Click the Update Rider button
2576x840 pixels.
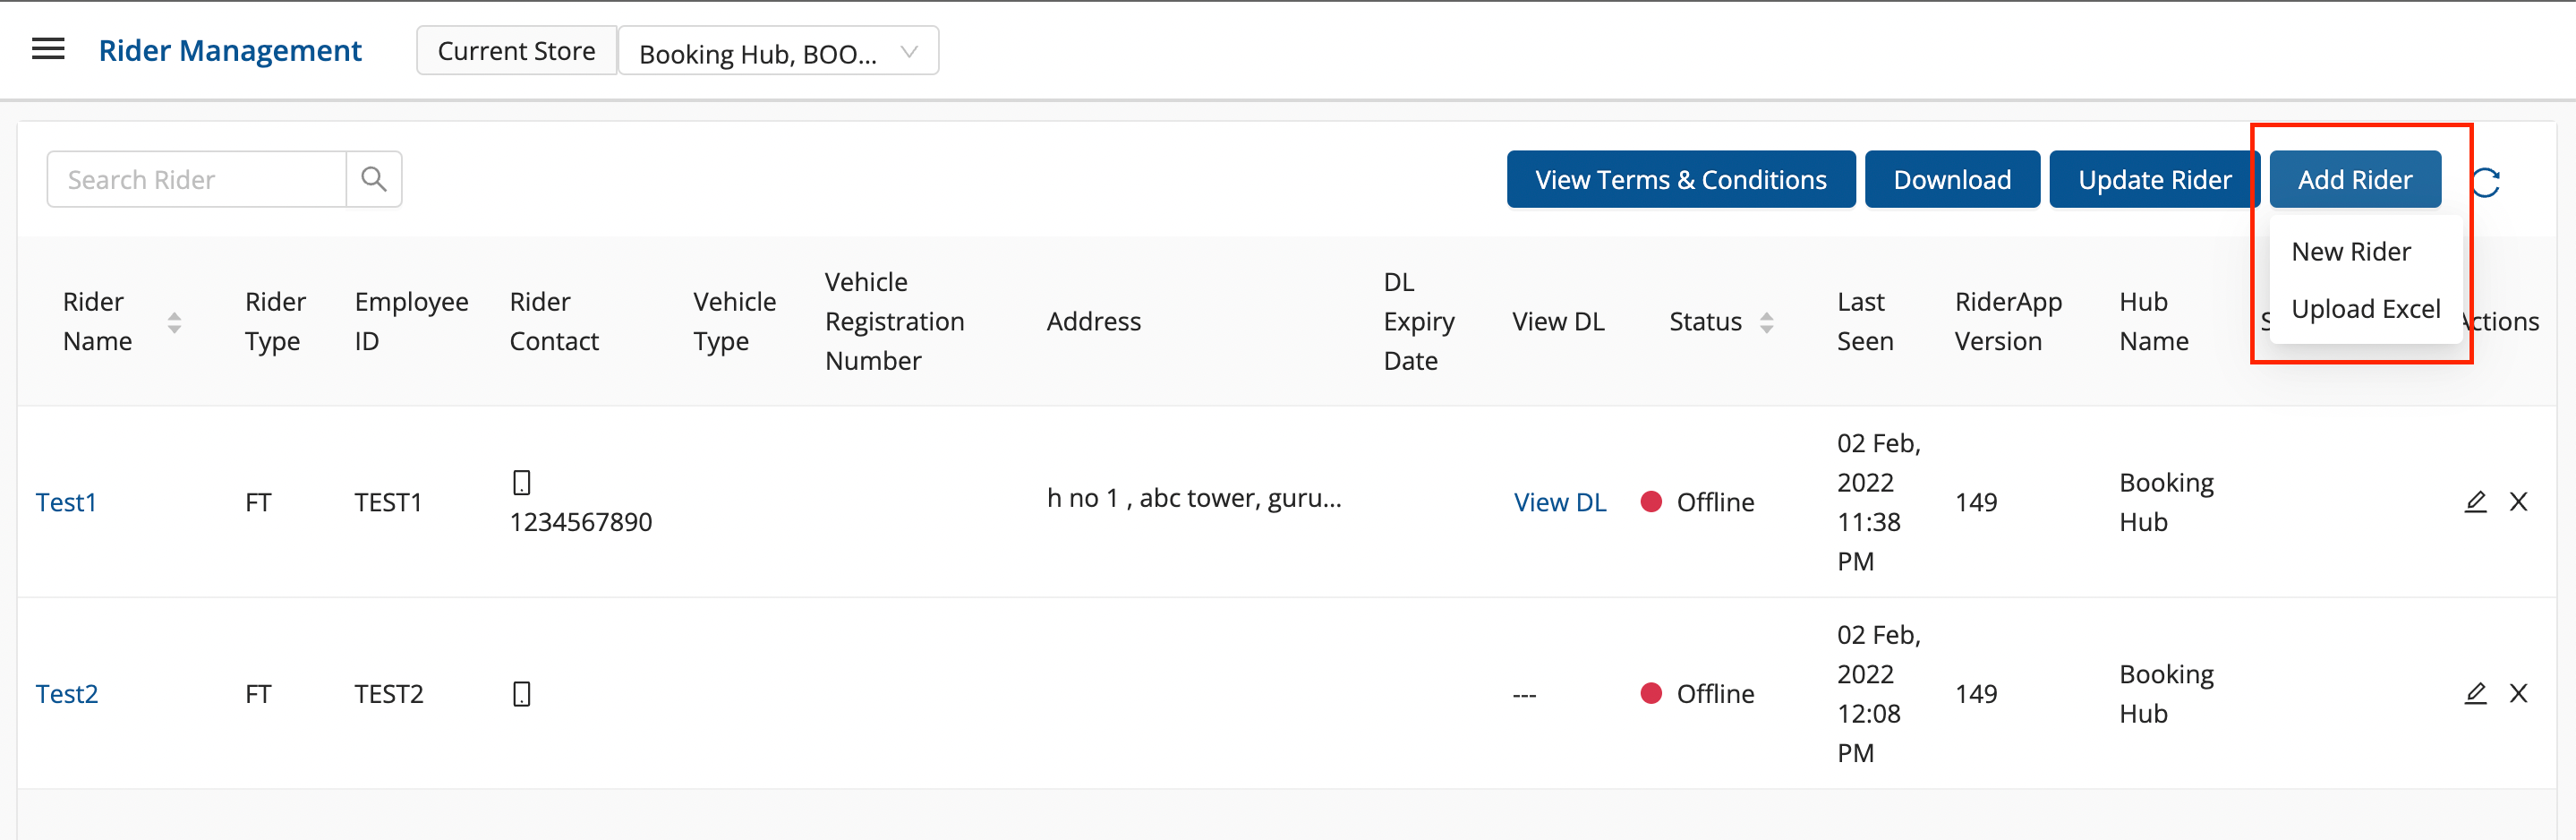click(x=2154, y=180)
